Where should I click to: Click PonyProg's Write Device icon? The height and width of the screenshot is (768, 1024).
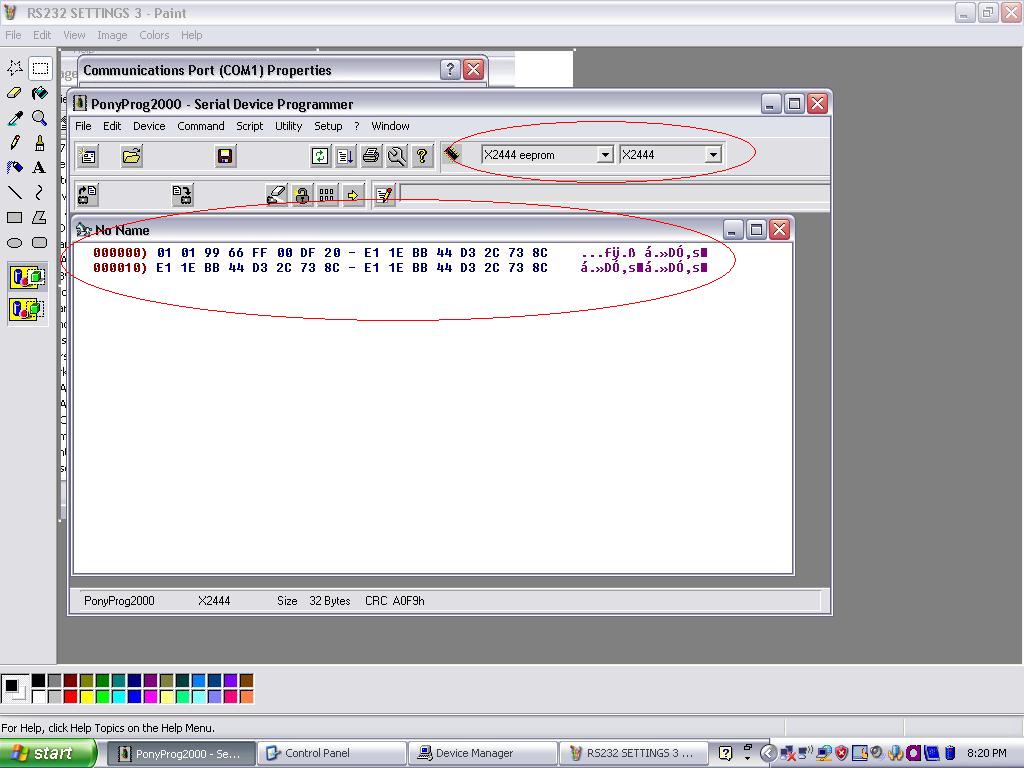point(182,195)
